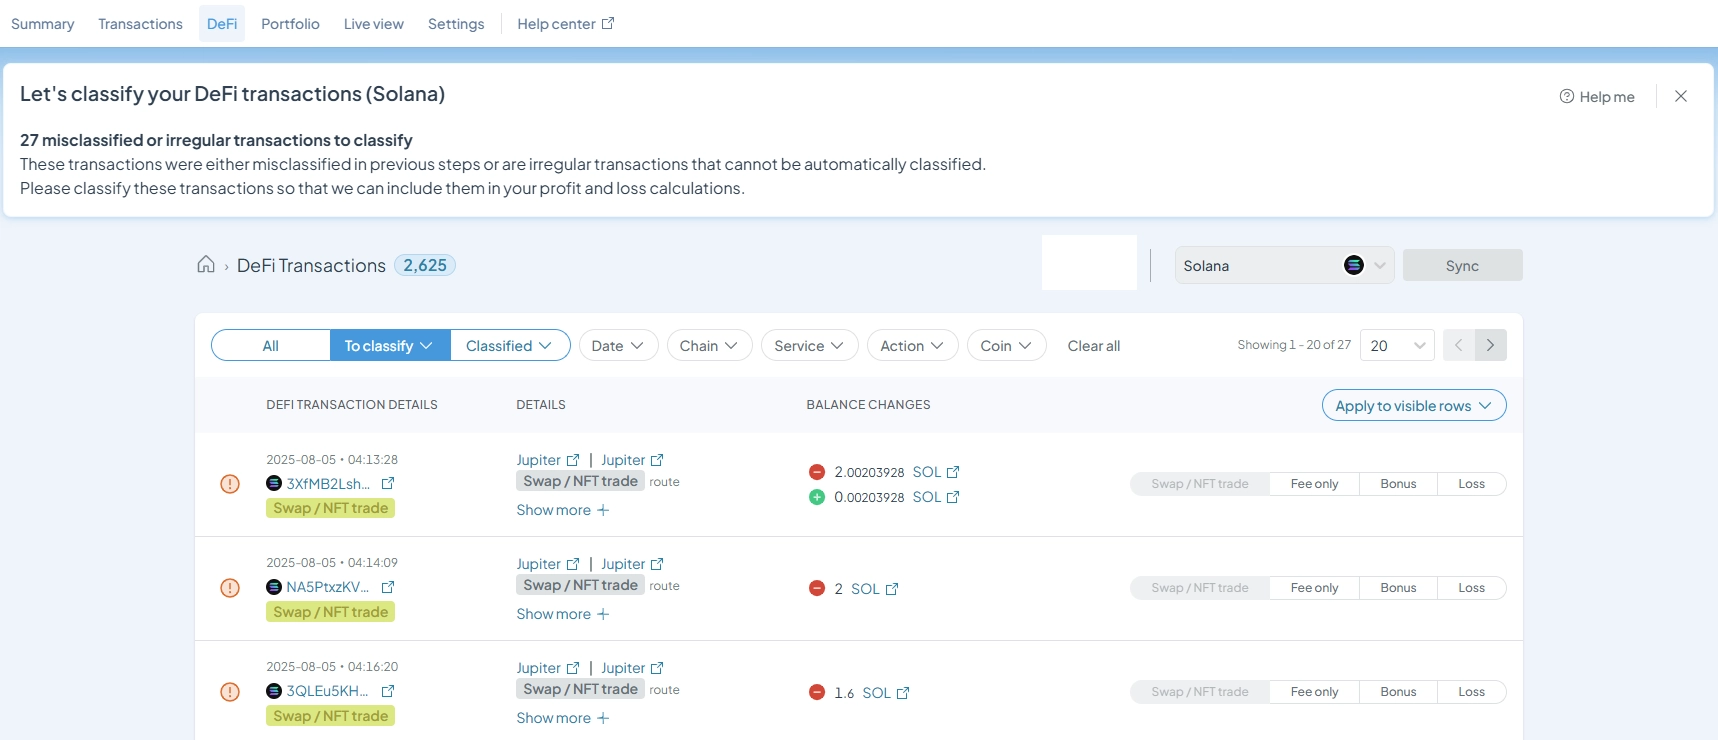This screenshot has width=1718, height=740.
Task: Select Fee only for 3XfMB2Lsh transaction
Action: coord(1314,484)
